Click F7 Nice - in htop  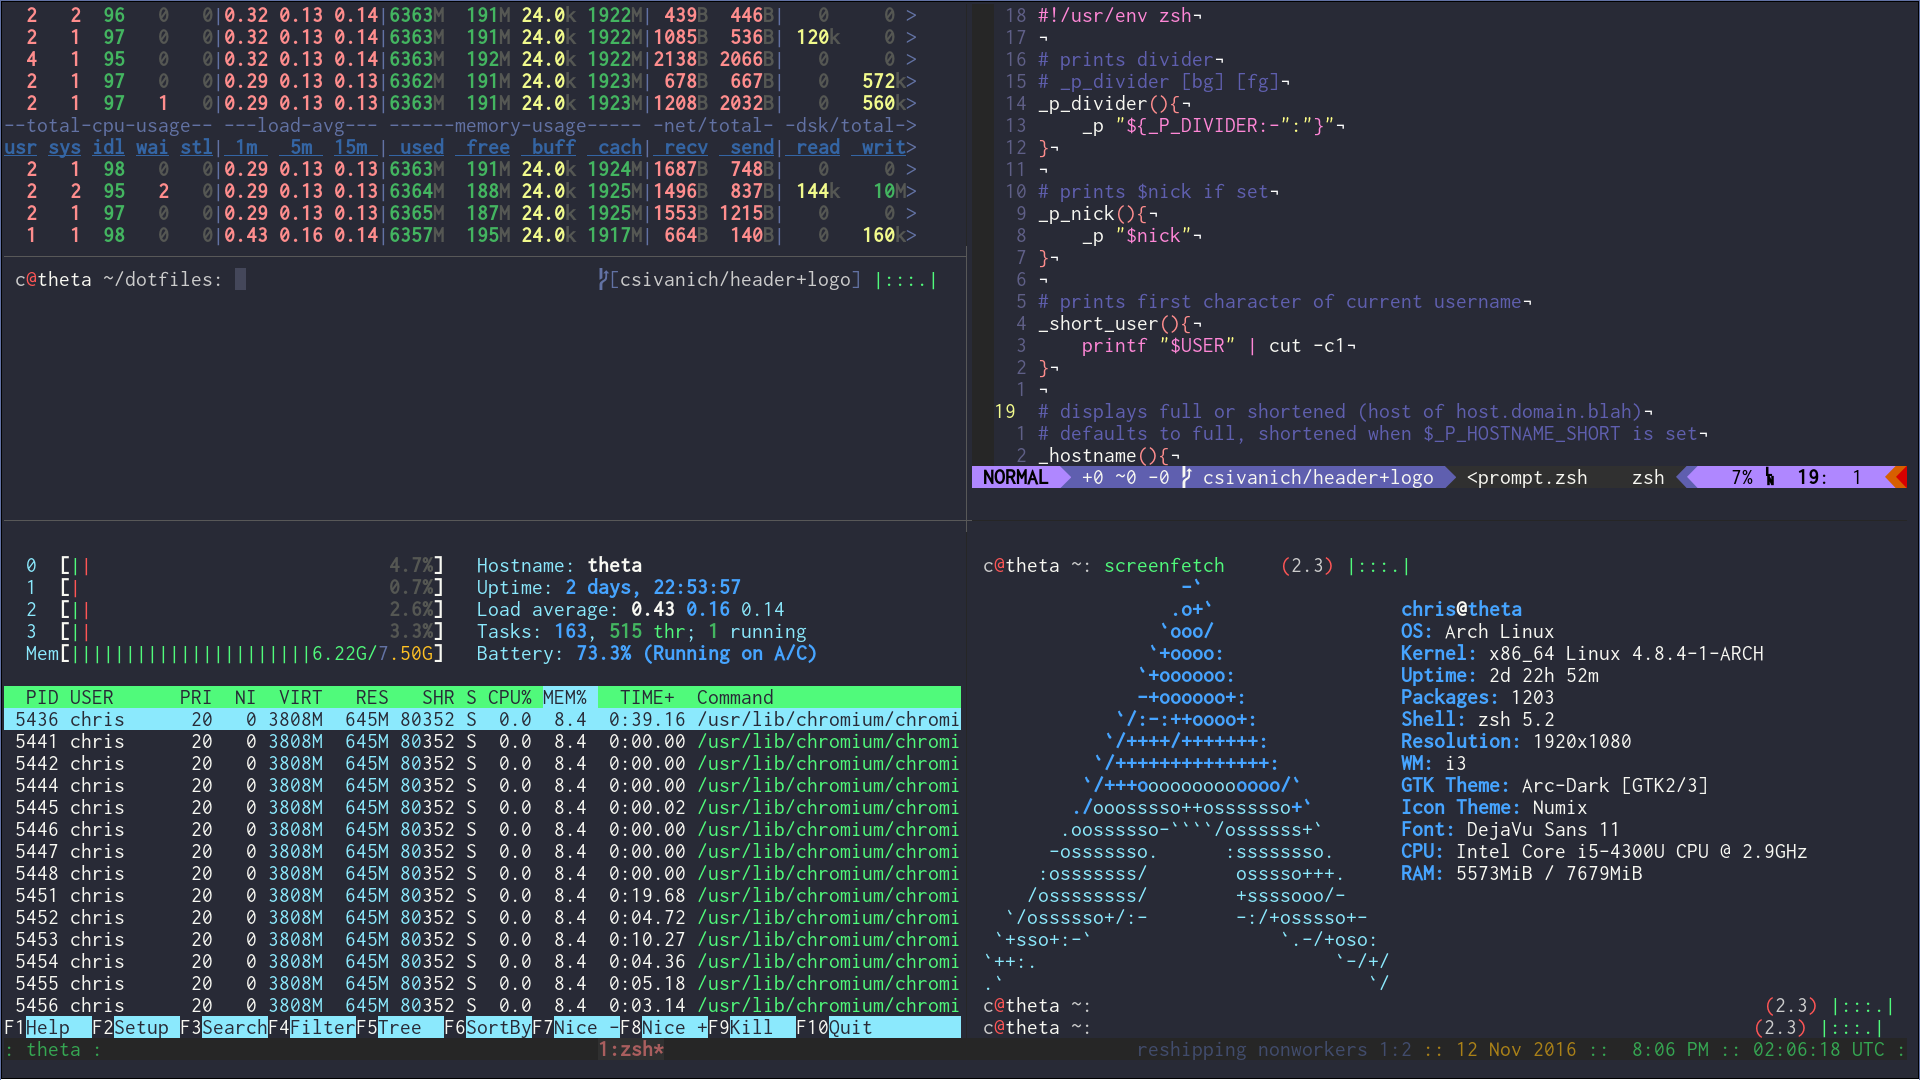click(576, 1027)
